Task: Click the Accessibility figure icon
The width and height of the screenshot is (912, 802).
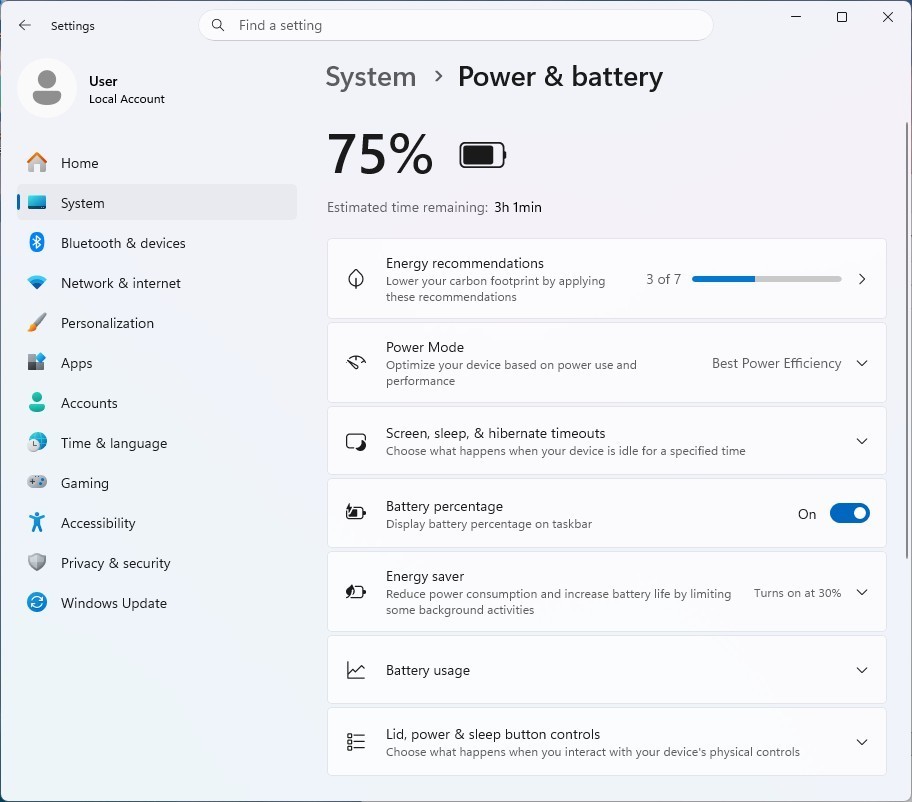Action: 37,522
